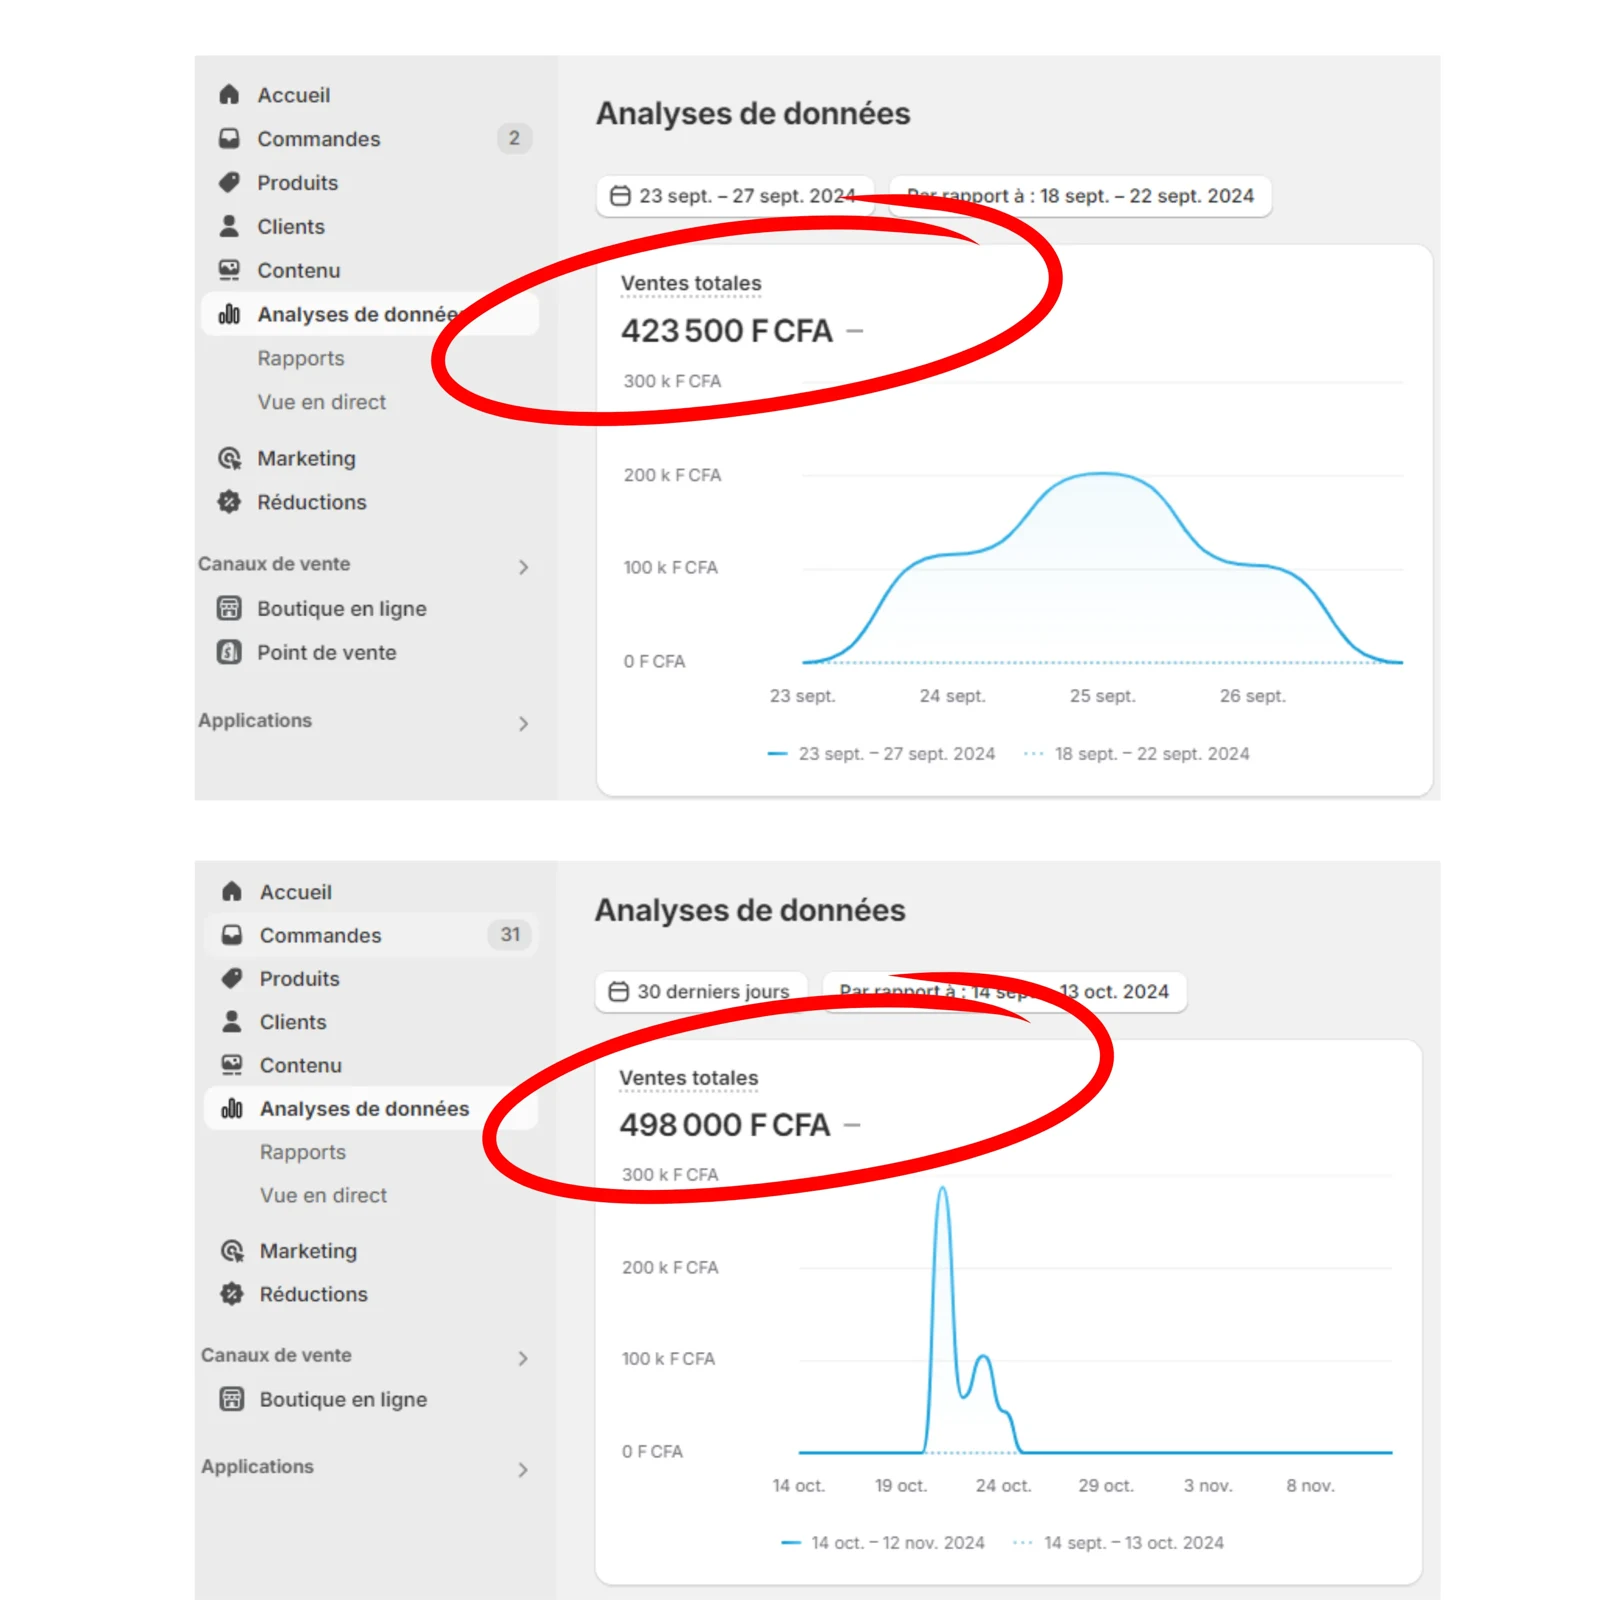This screenshot has width=1600, height=1600.
Task: Click the 25 sept. axis label
Action: point(1102,696)
